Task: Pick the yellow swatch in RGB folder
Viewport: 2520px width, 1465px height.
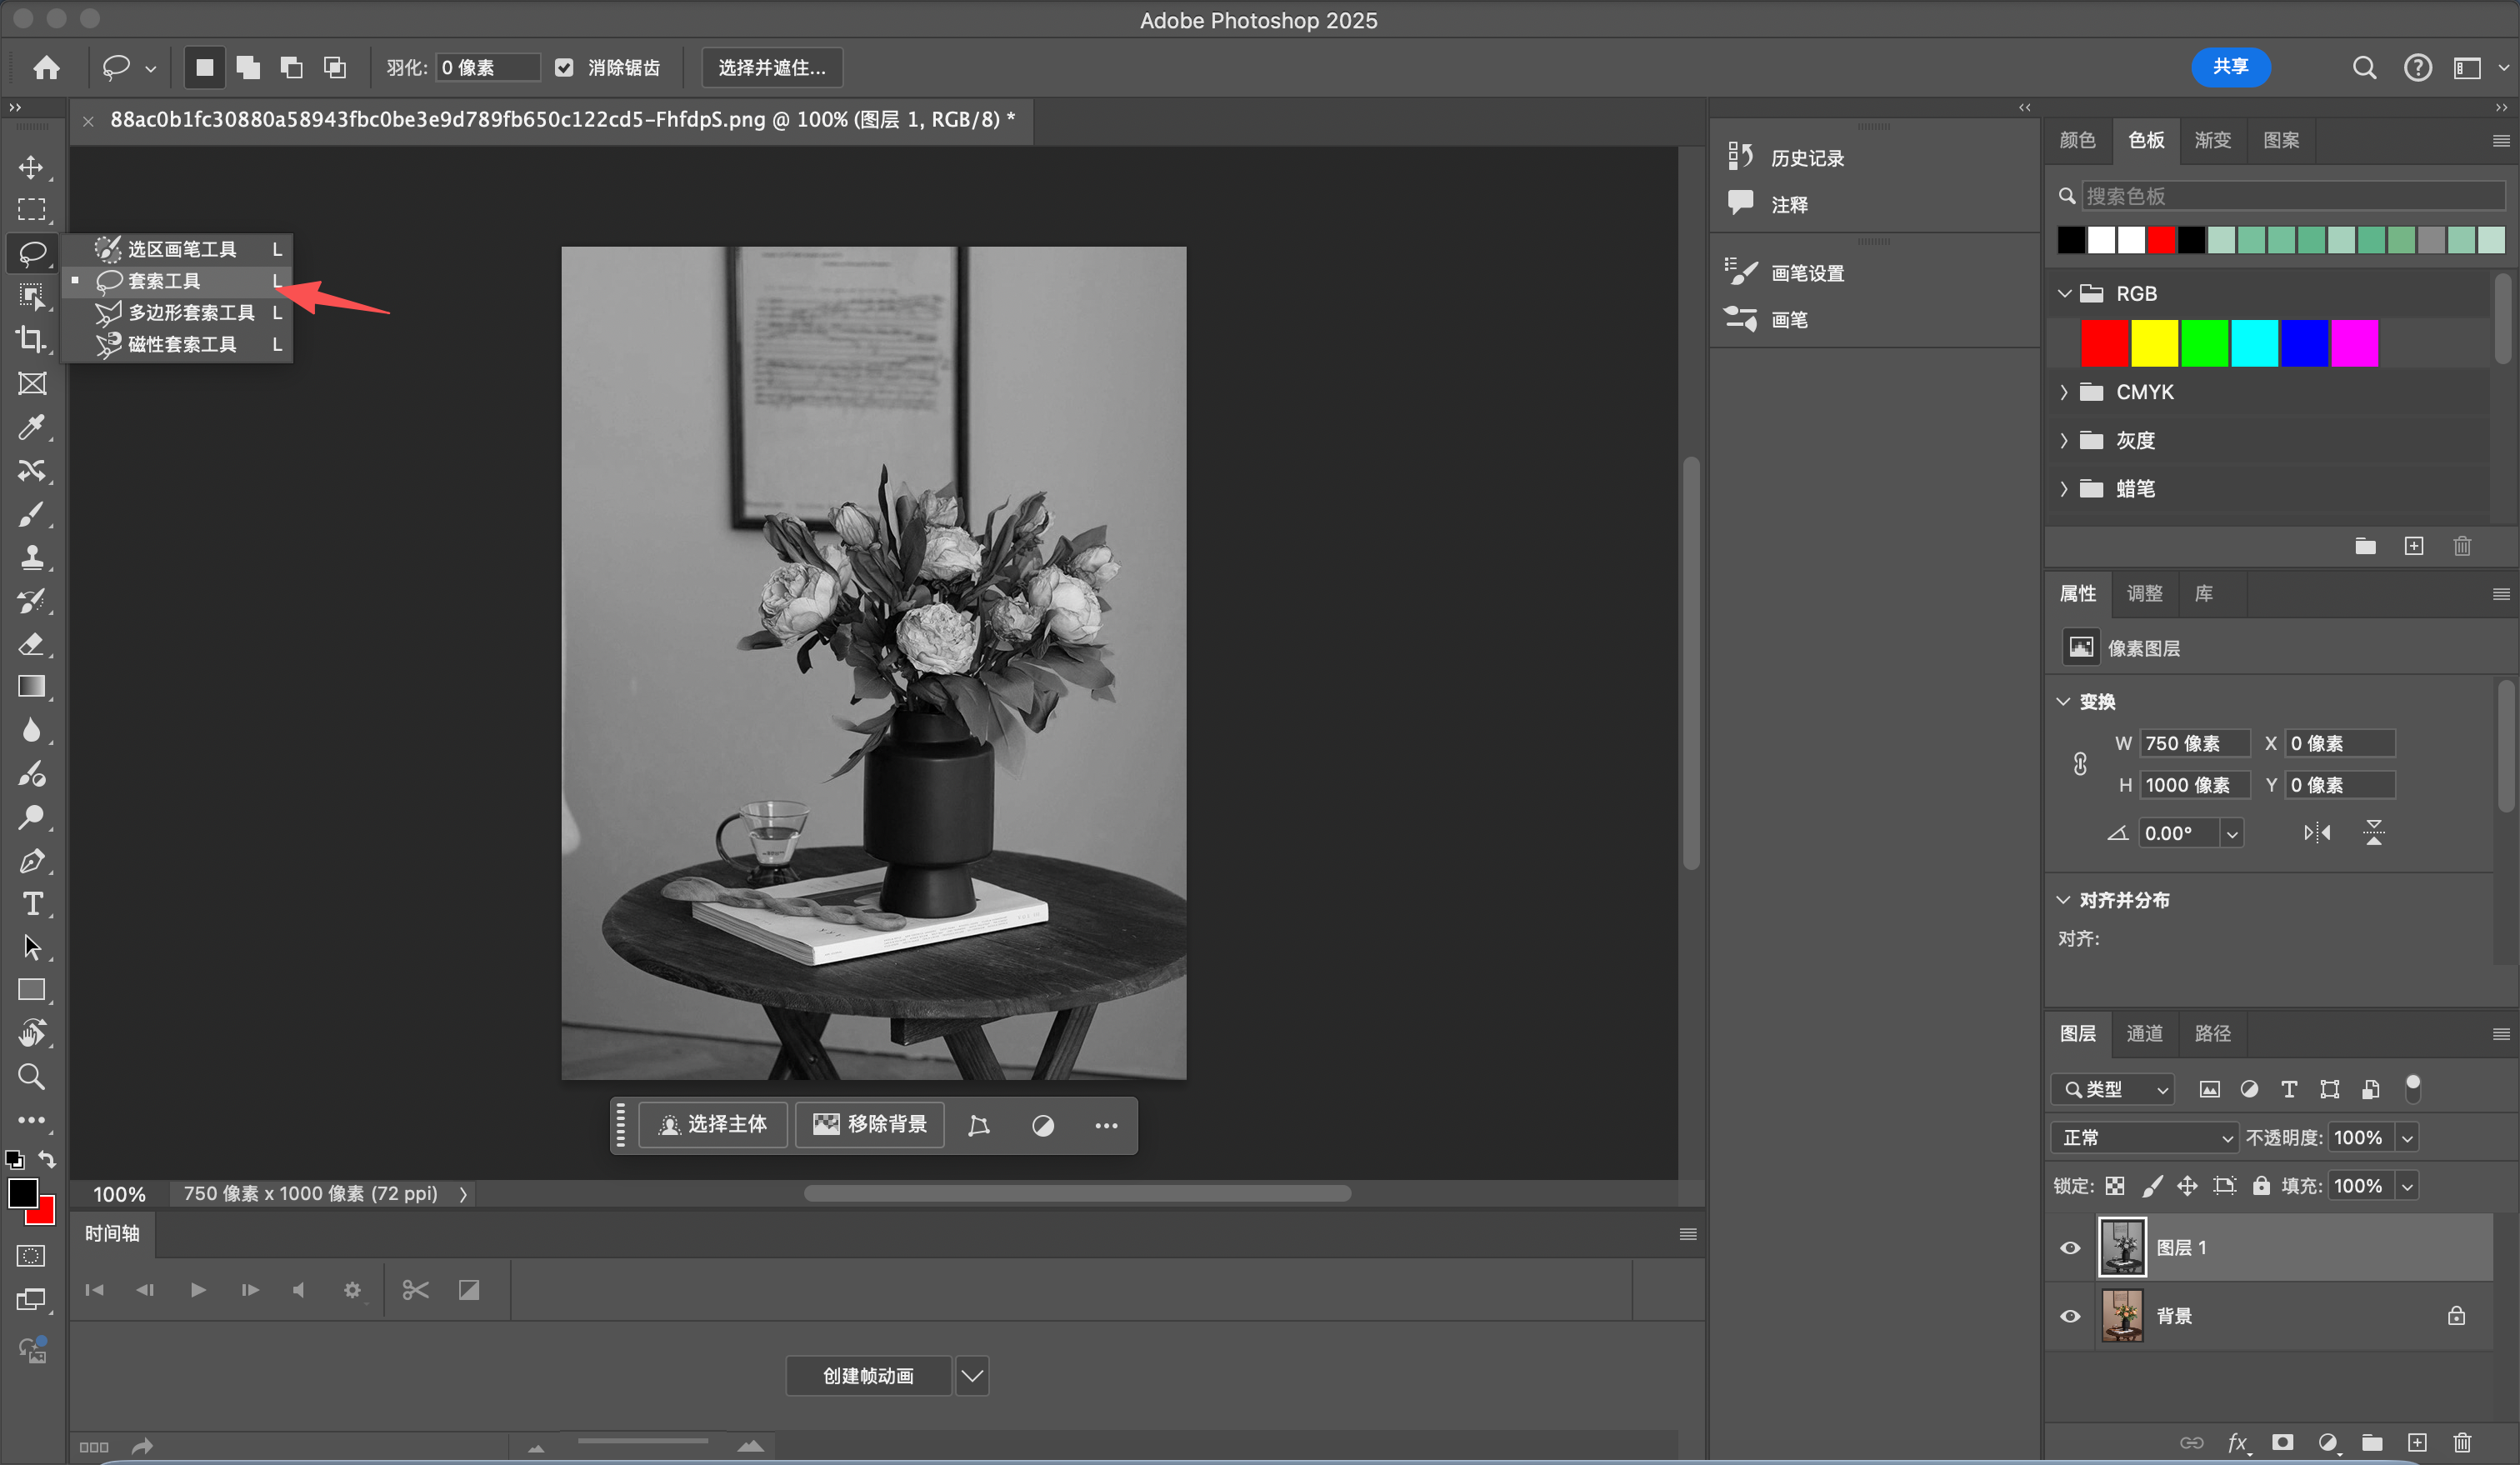Action: click(2154, 344)
